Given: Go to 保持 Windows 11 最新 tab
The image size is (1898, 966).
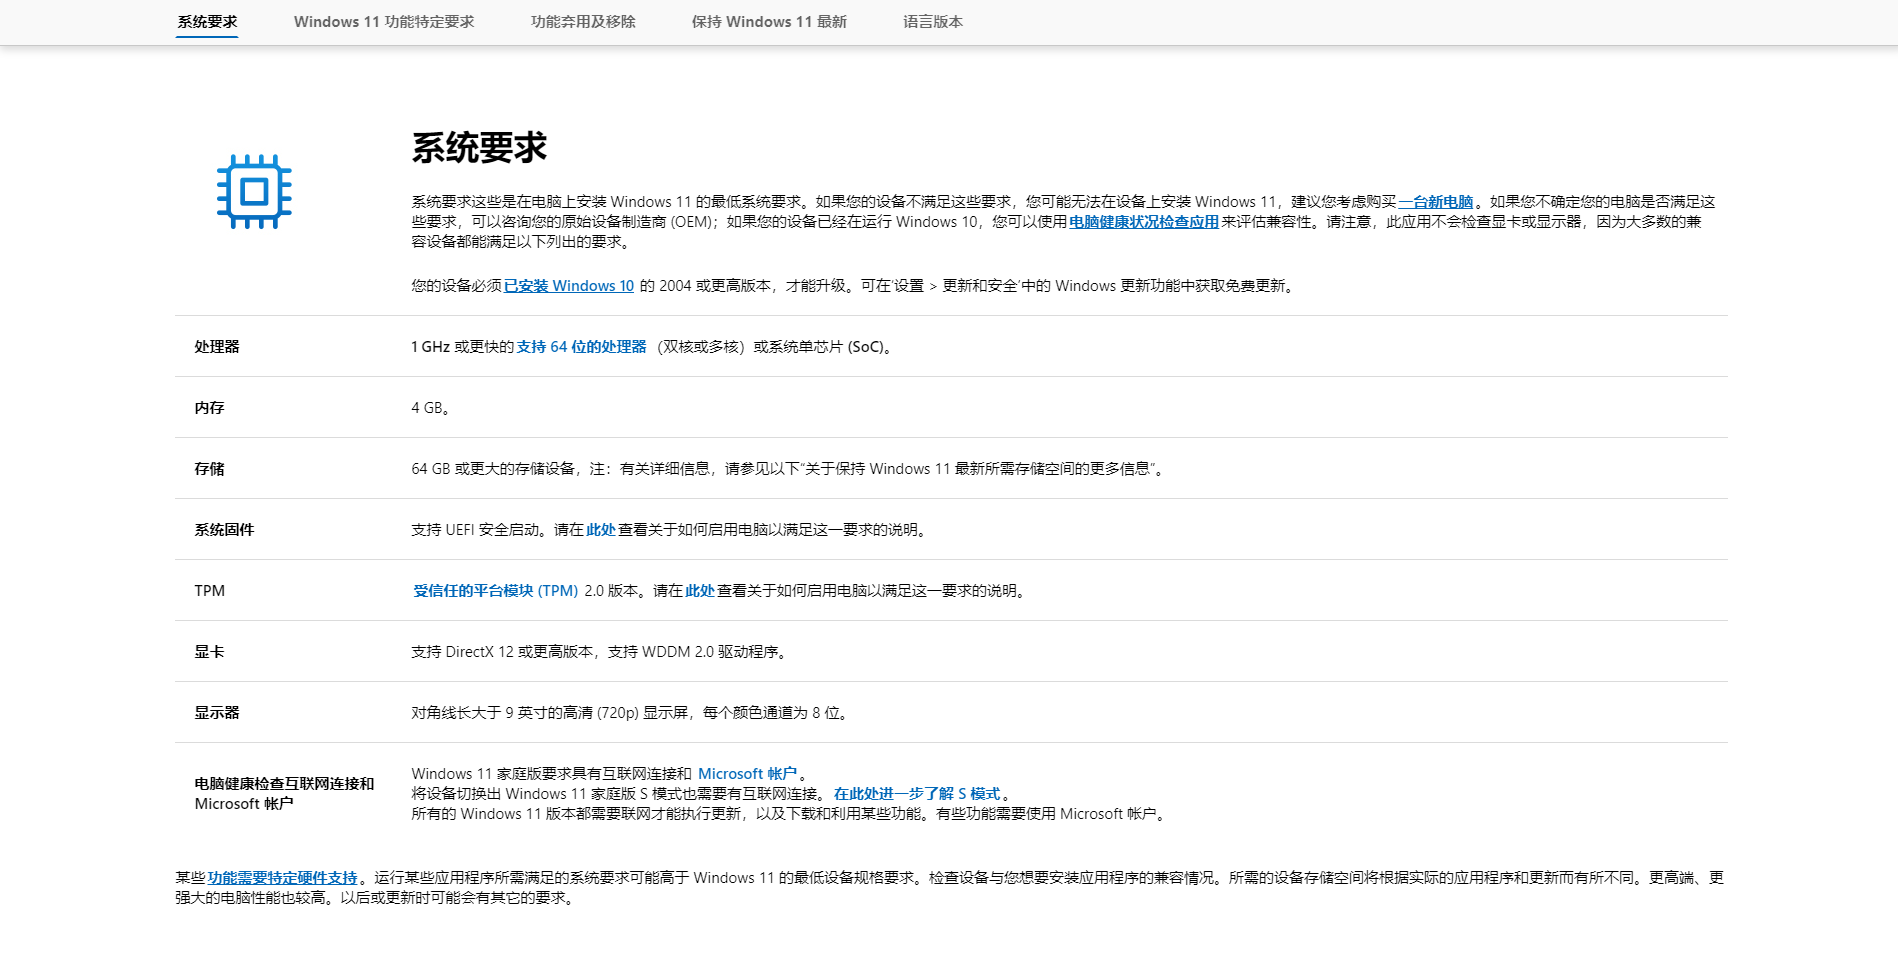Looking at the screenshot, I should tap(769, 22).
